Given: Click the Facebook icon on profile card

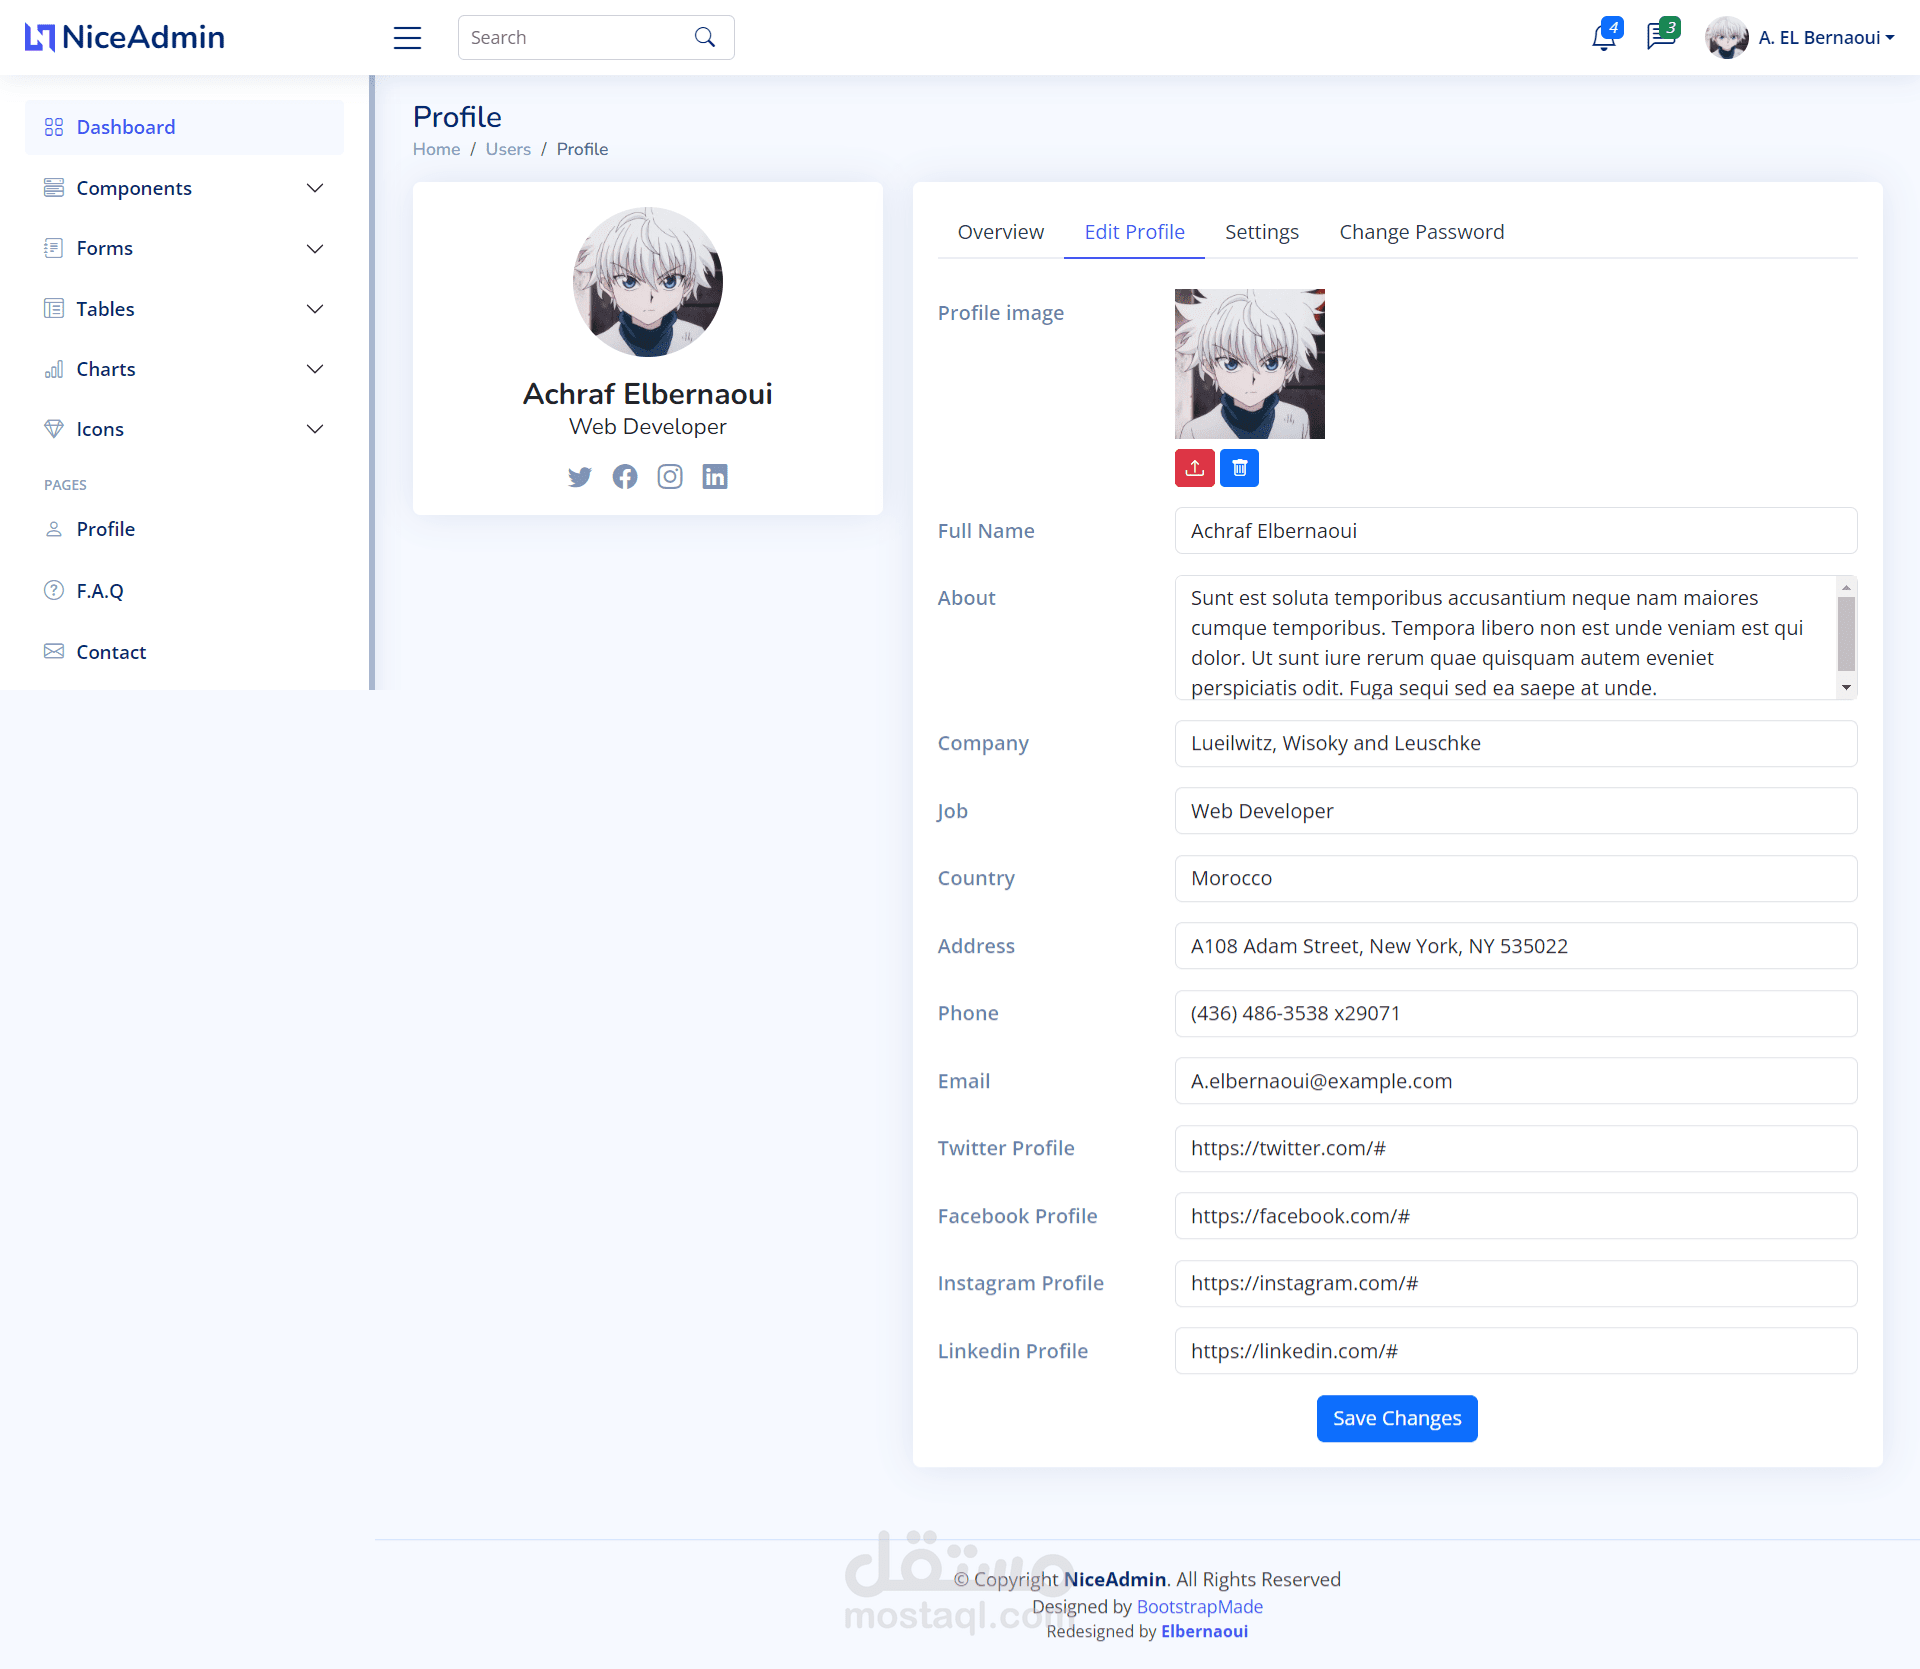Looking at the screenshot, I should [625, 477].
